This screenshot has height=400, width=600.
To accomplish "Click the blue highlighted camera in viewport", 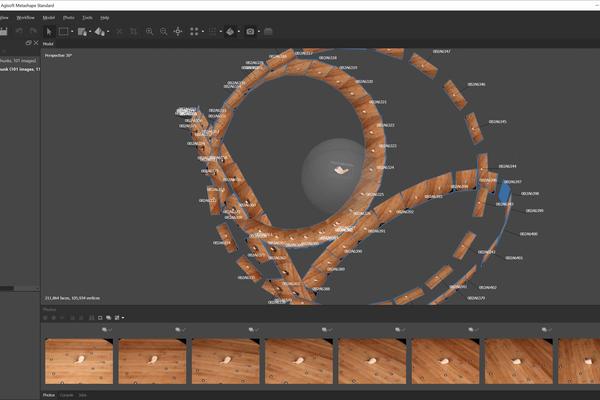I will 504,192.
